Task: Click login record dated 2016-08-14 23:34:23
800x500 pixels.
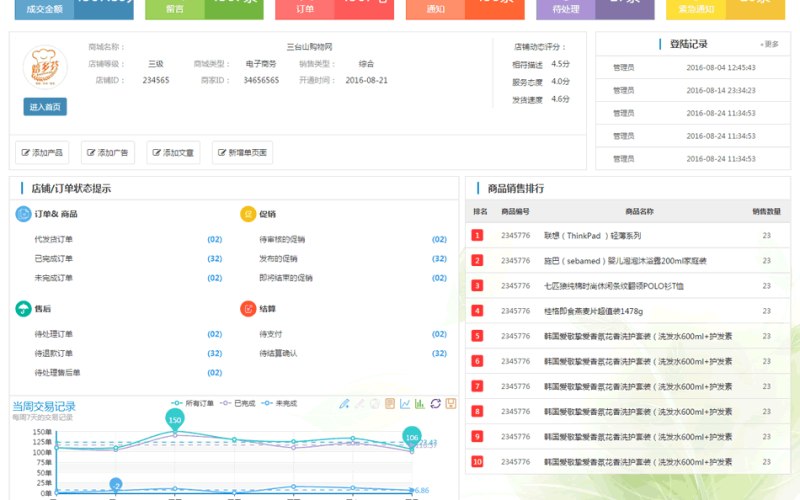Action: click(x=693, y=90)
